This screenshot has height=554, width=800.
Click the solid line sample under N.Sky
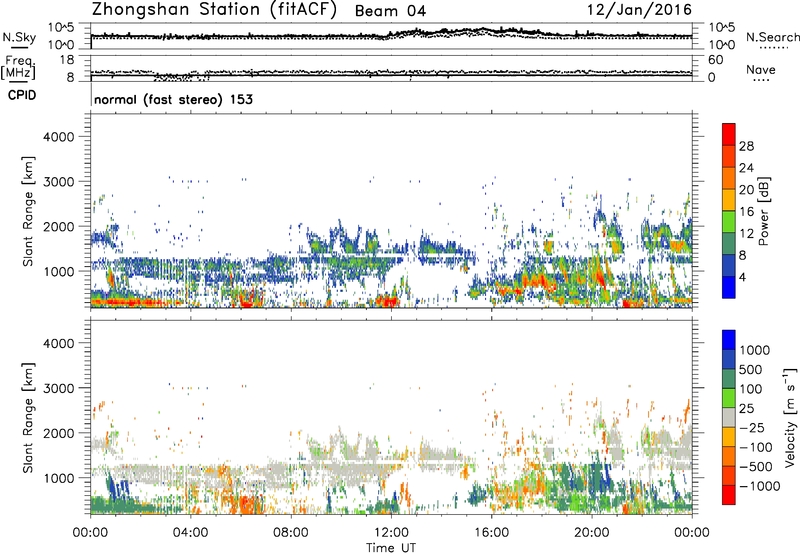19,48
